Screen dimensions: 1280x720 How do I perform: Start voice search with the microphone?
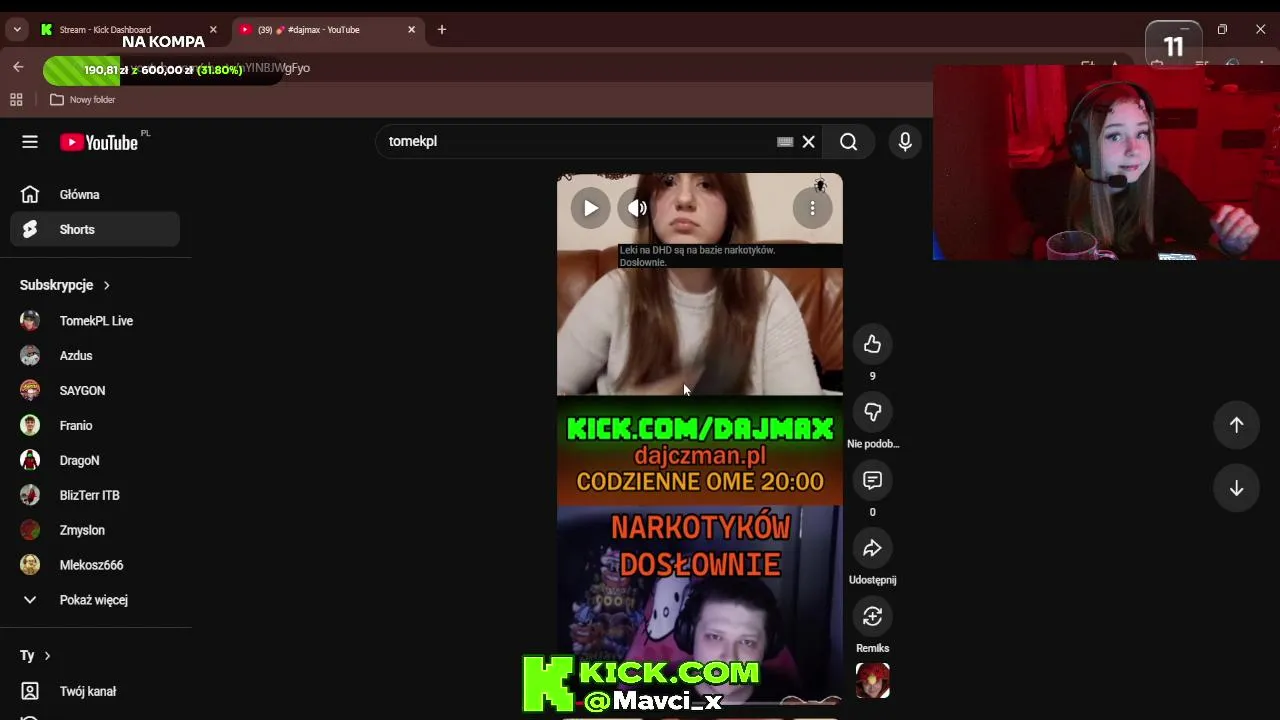(x=905, y=142)
